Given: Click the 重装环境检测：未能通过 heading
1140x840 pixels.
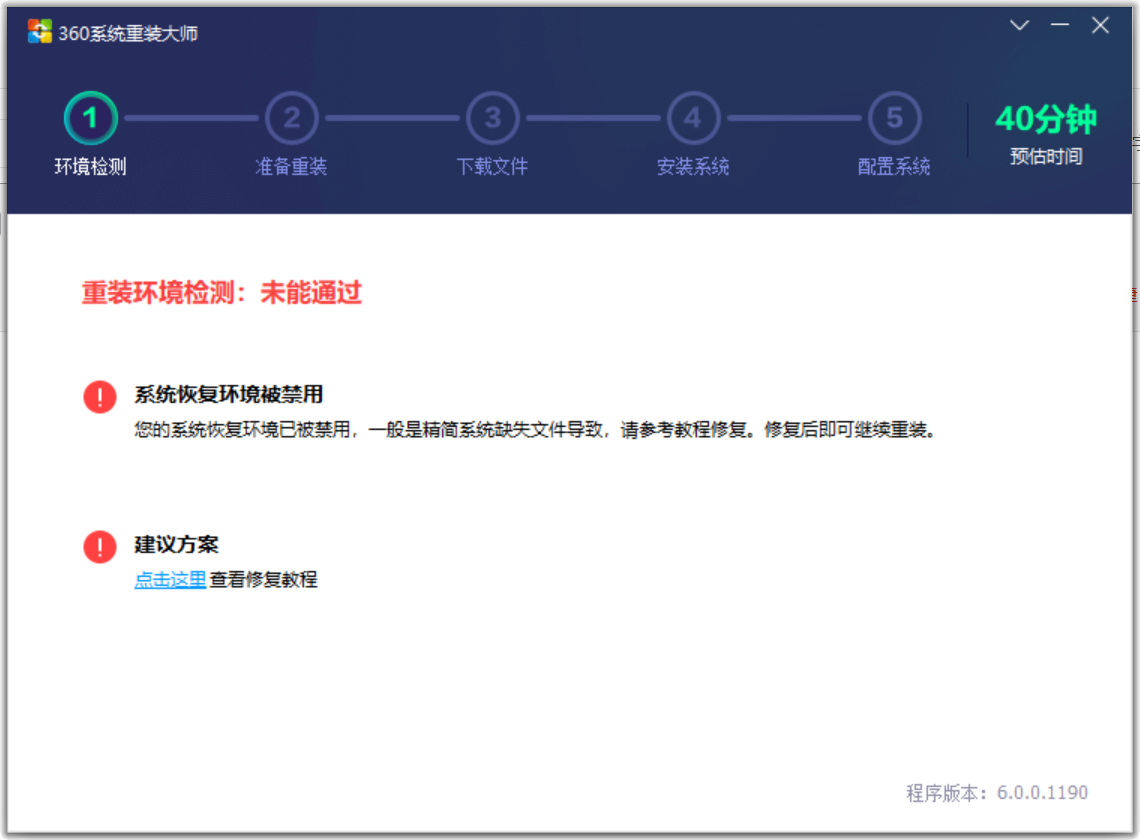Looking at the screenshot, I should pyautogui.click(x=222, y=293).
